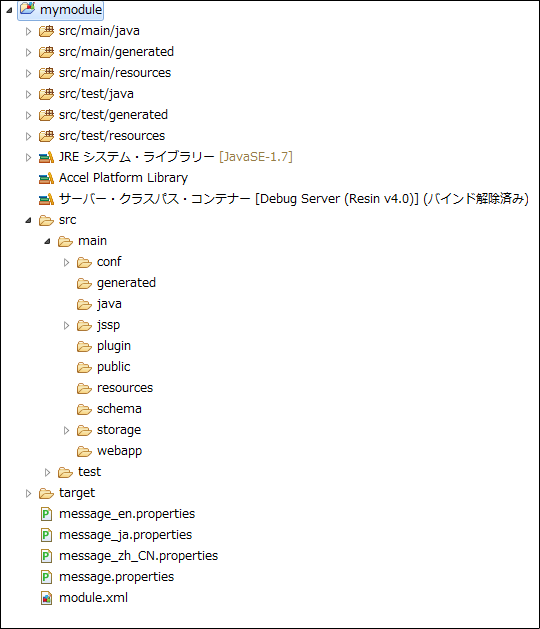Click the jssp folder icon
The height and width of the screenshot is (629, 540).
tap(84, 325)
